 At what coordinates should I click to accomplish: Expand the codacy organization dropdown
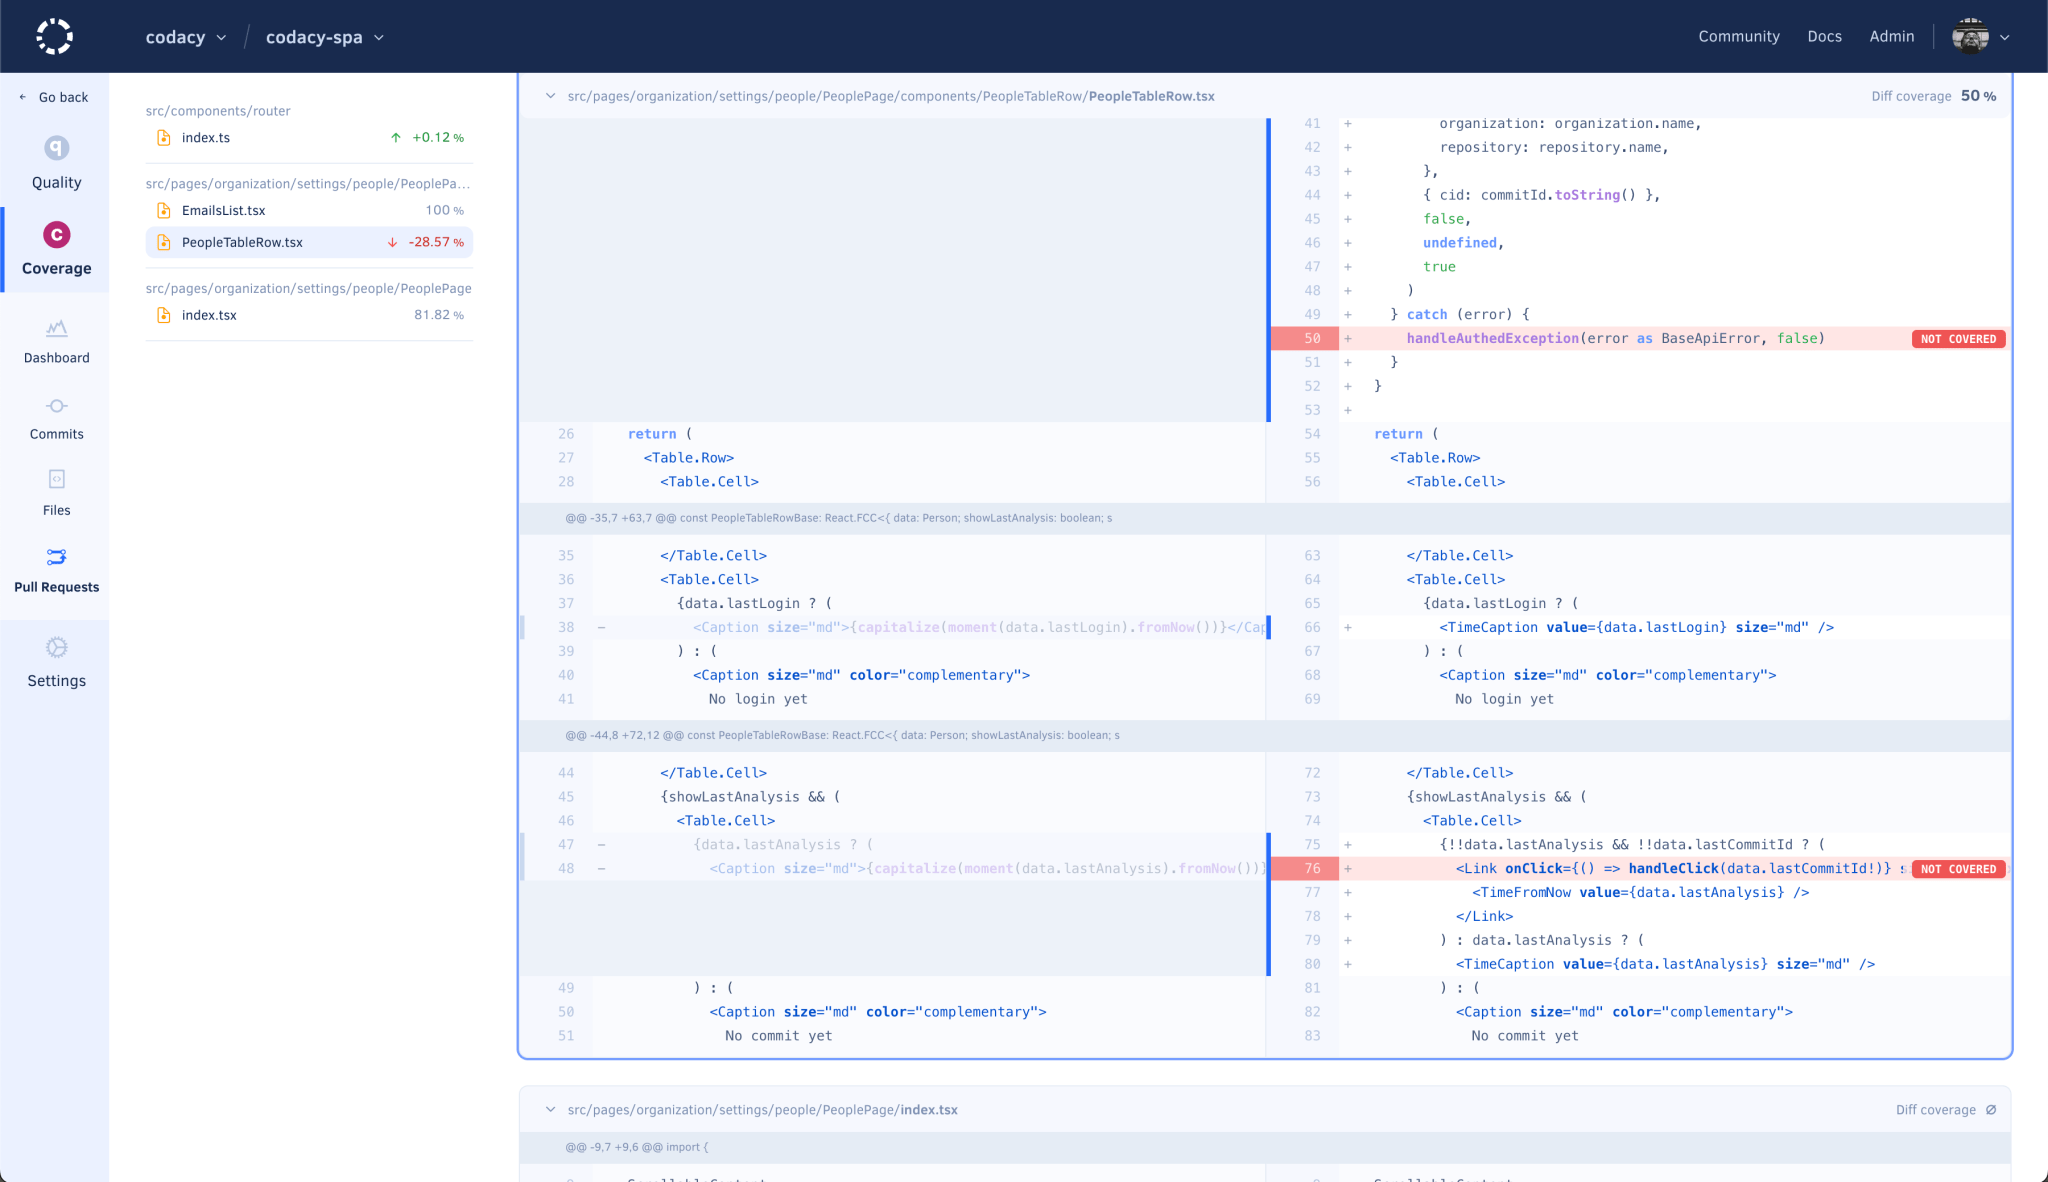[x=186, y=36]
